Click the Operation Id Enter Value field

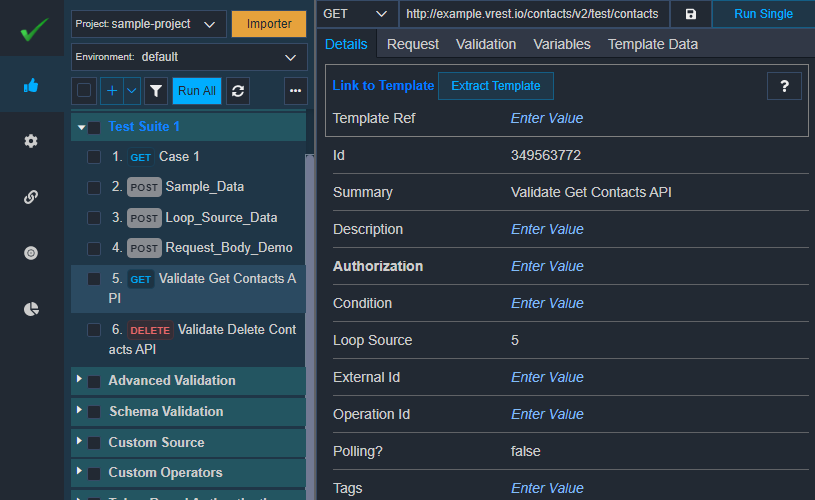[547, 414]
